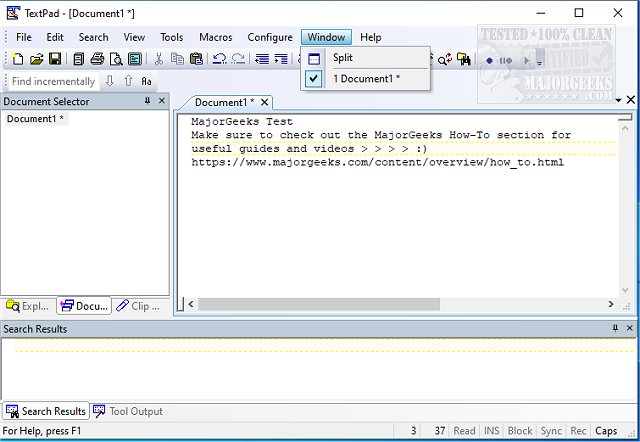Viewport: 640px width, 442px height.
Task: Copy selected text using the toolbar icon
Action: point(177,60)
